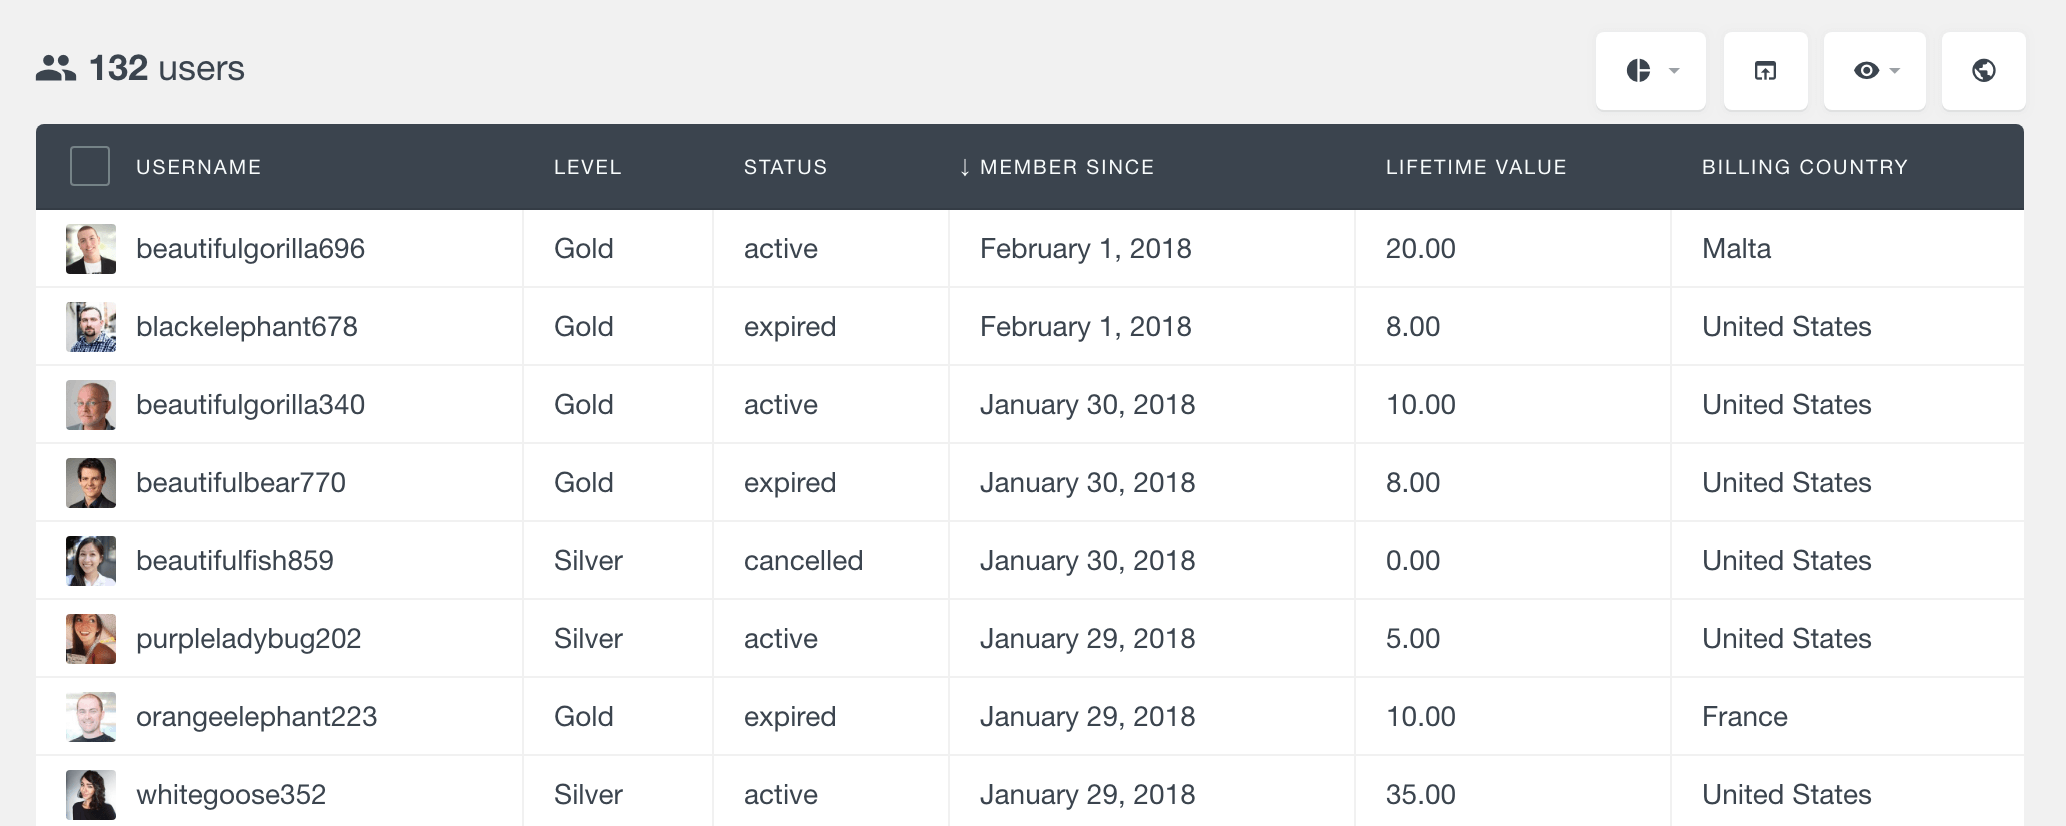Image resolution: width=2066 pixels, height=826 pixels.
Task: Sort by the Level column header
Action: (588, 167)
